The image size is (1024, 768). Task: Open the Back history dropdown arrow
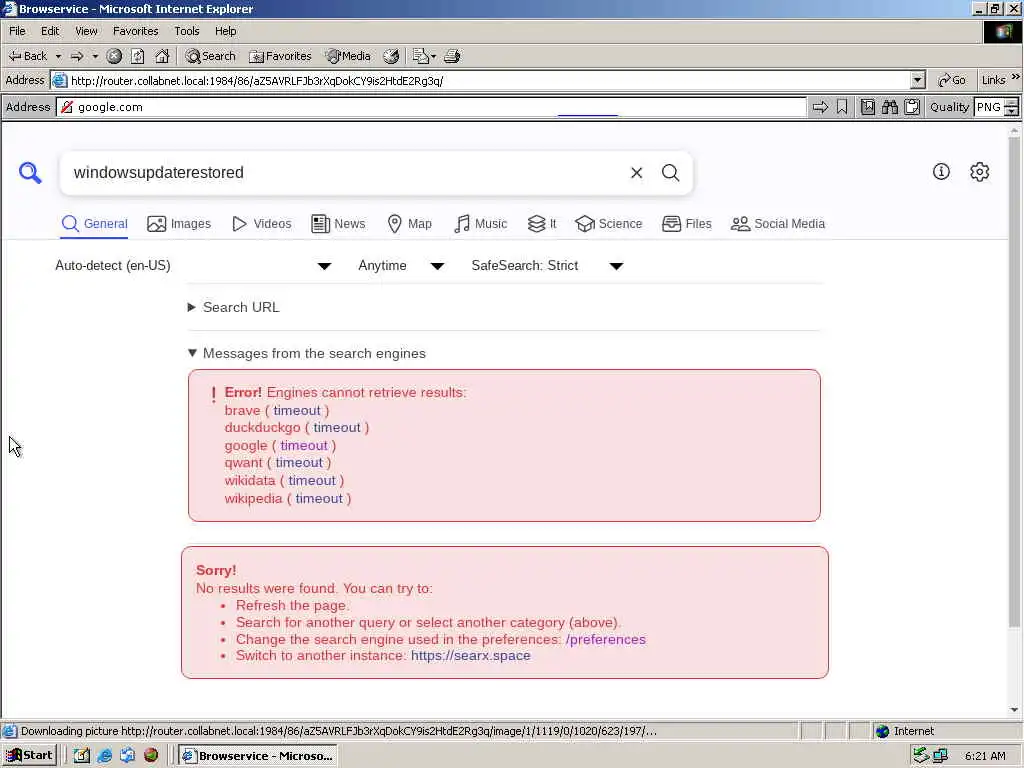tap(58, 56)
